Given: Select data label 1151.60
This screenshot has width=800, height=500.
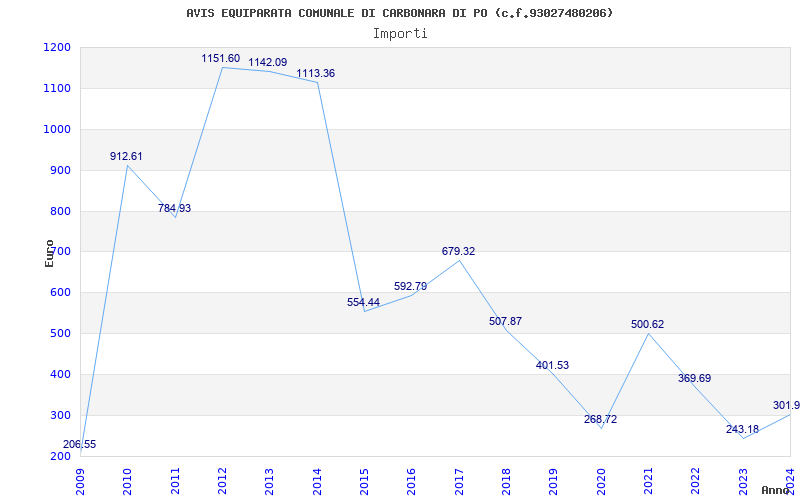Looking at the screenshot, I should coord(220,58).
